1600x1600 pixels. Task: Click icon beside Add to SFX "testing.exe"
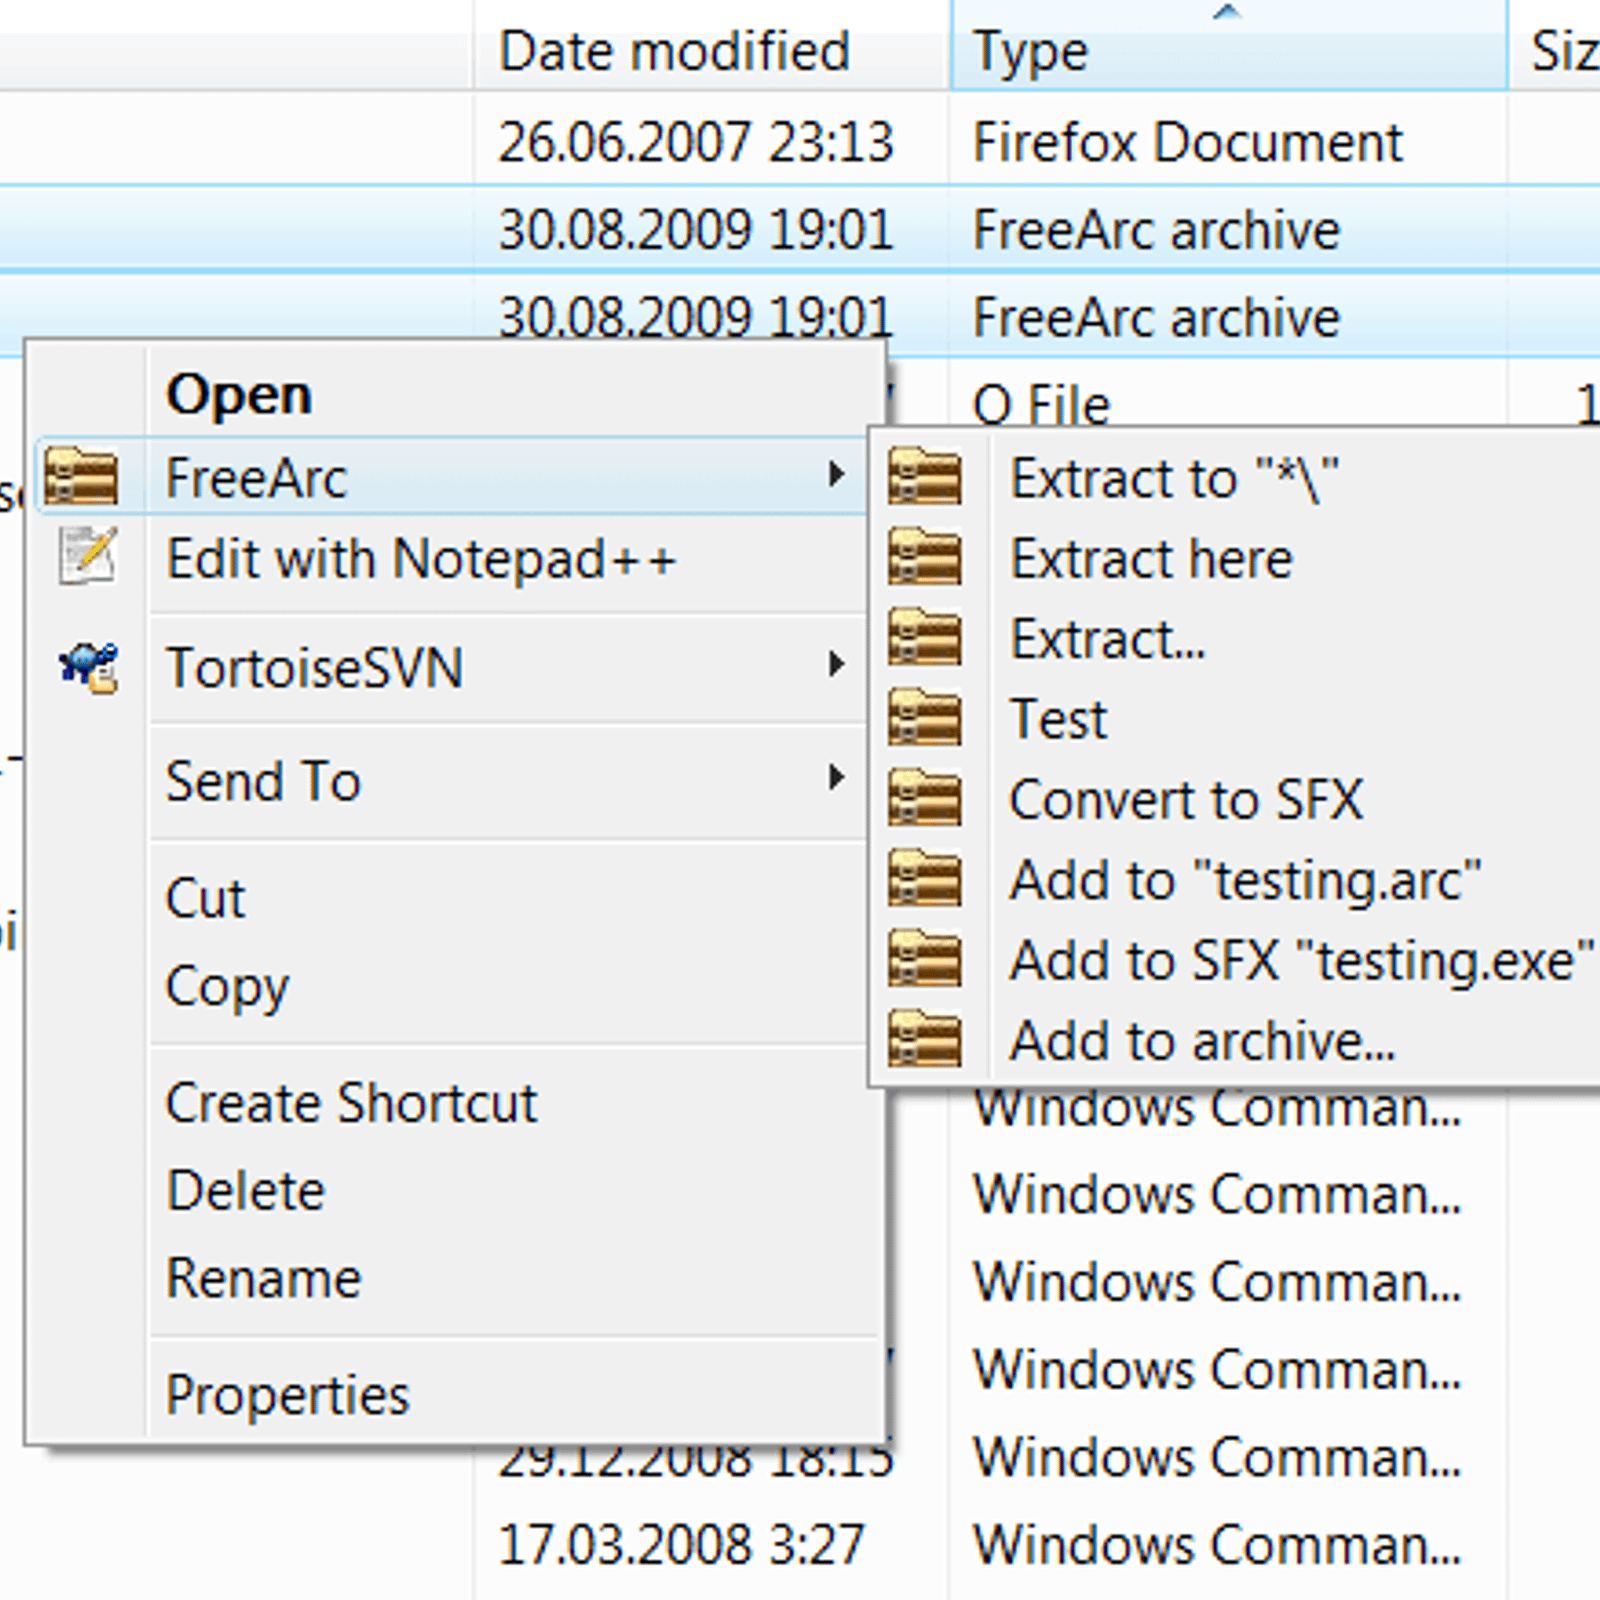click(x=925, y=959)
